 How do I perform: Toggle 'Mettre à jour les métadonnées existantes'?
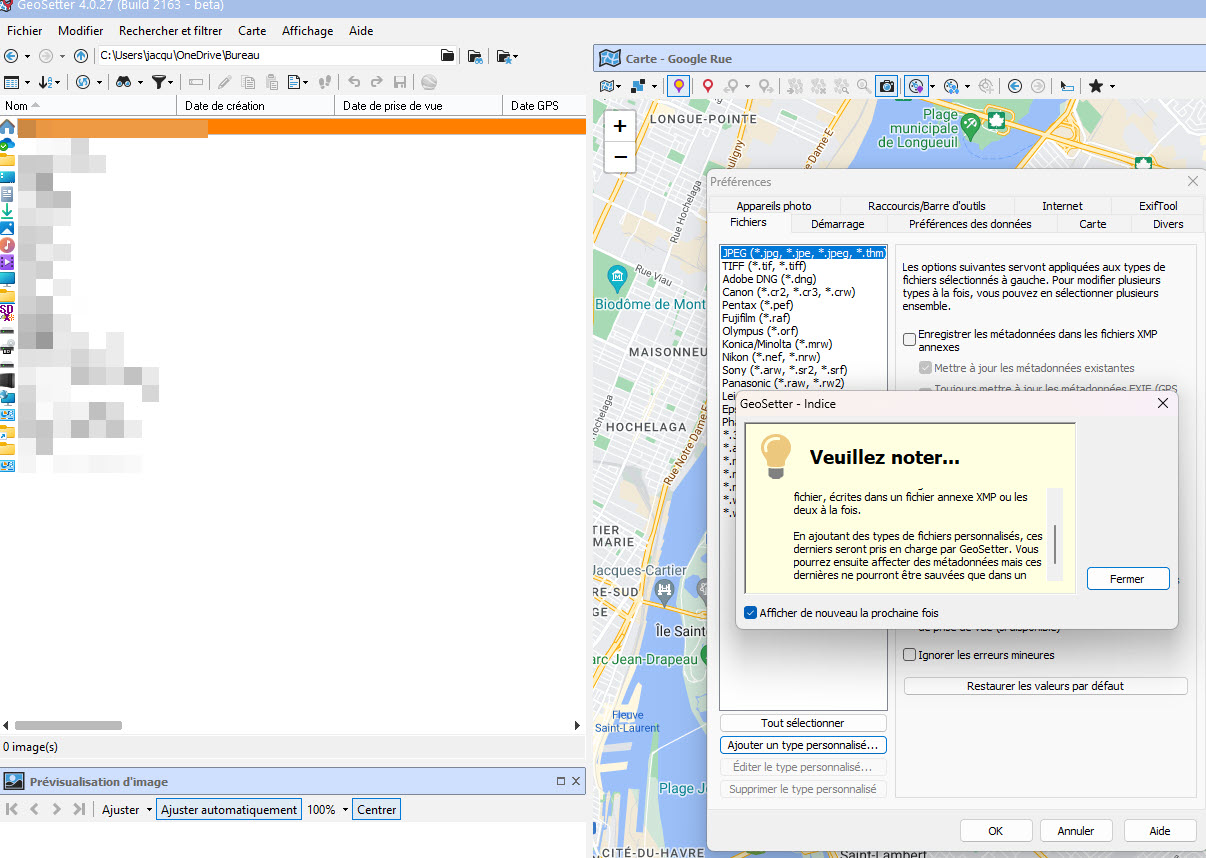click(925, 368)
